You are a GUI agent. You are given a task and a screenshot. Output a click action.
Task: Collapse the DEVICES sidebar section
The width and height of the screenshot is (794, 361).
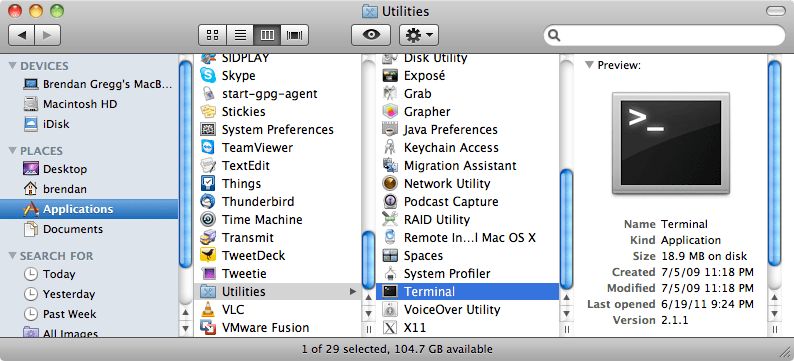point(13,66)
